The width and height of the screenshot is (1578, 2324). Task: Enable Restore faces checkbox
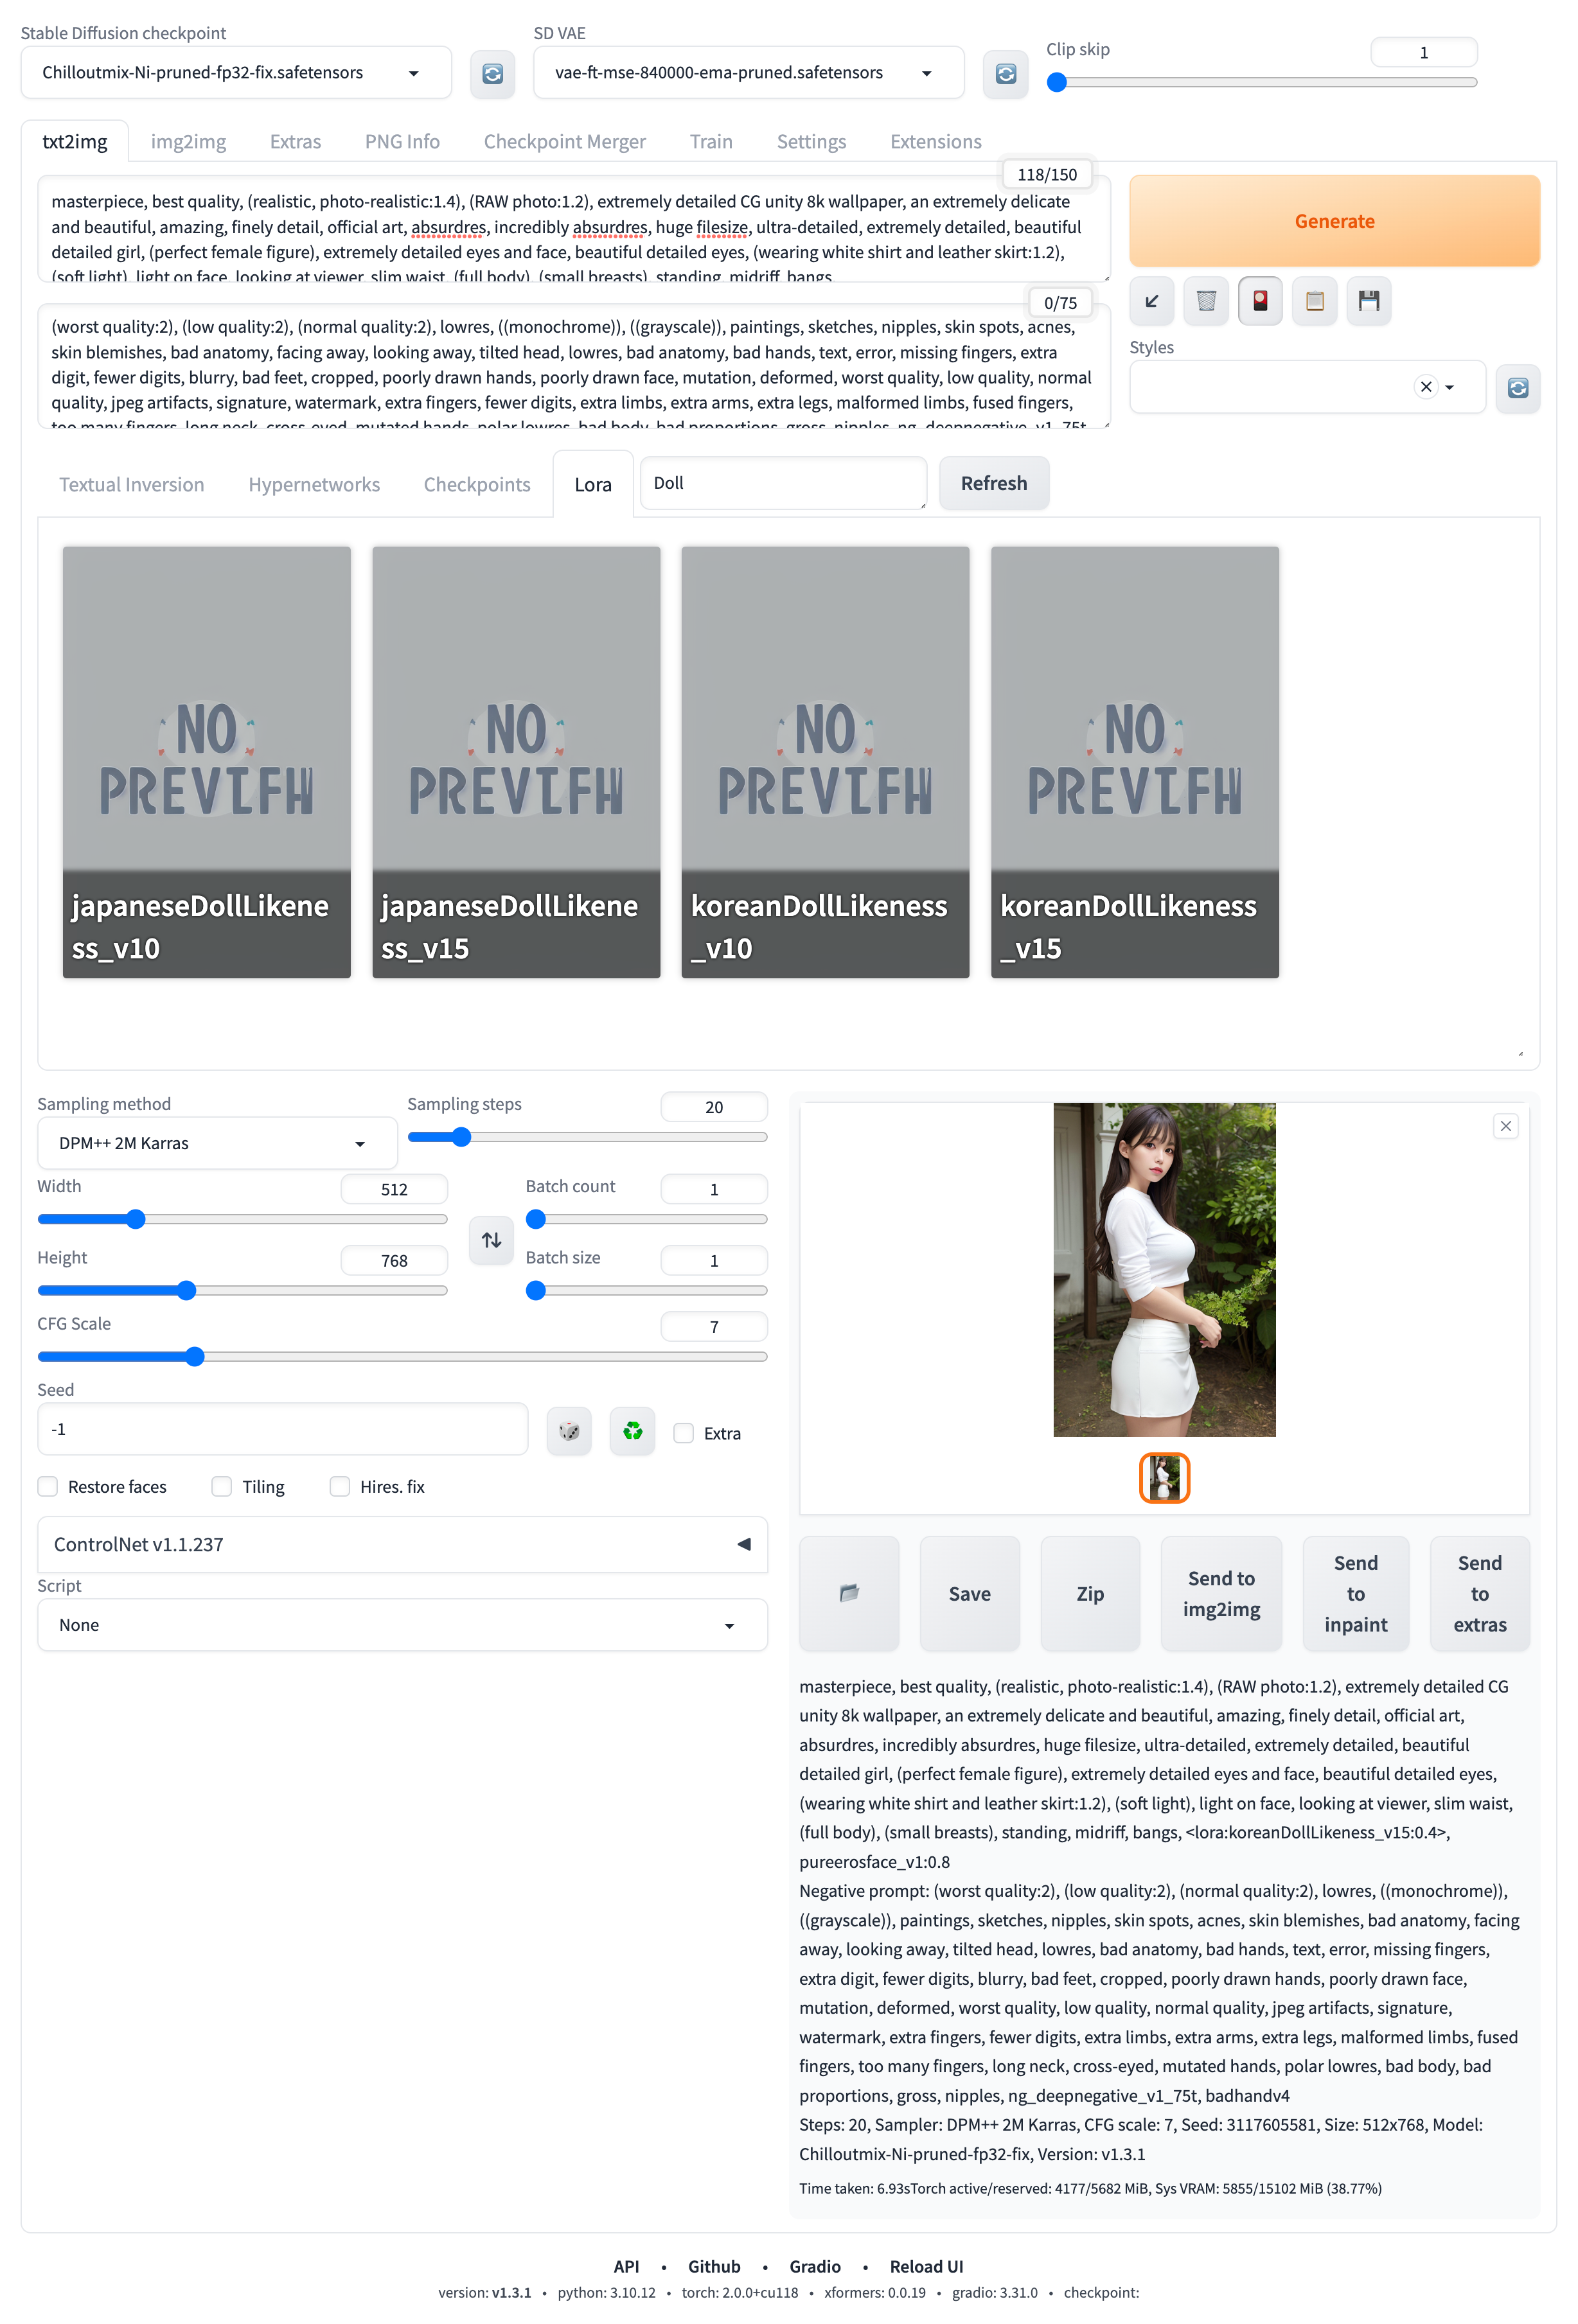pos(48,1487)
